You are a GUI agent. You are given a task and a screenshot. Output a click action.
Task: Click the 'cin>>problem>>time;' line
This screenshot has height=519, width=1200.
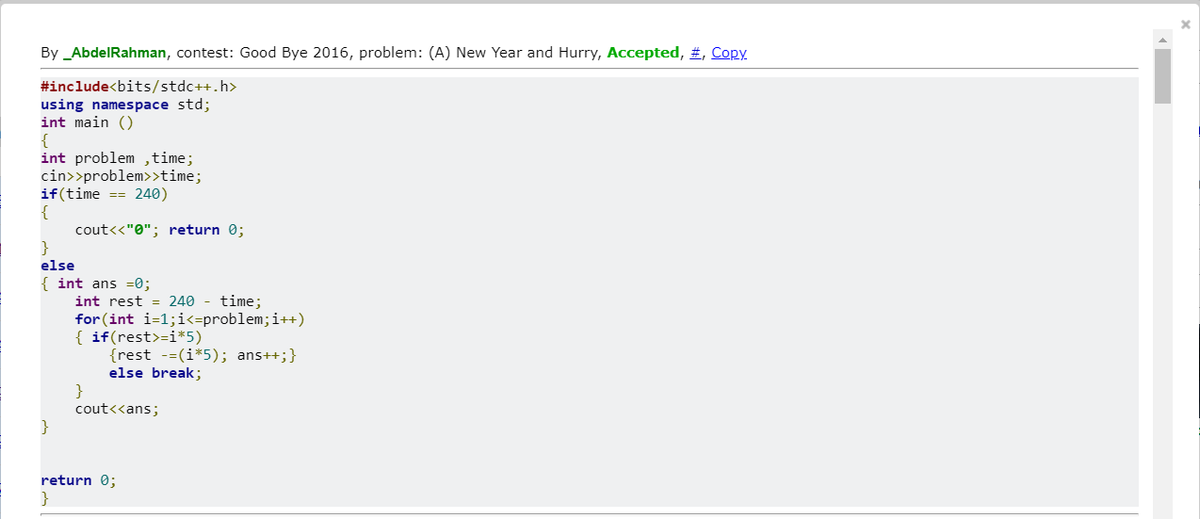pos(122,176)
